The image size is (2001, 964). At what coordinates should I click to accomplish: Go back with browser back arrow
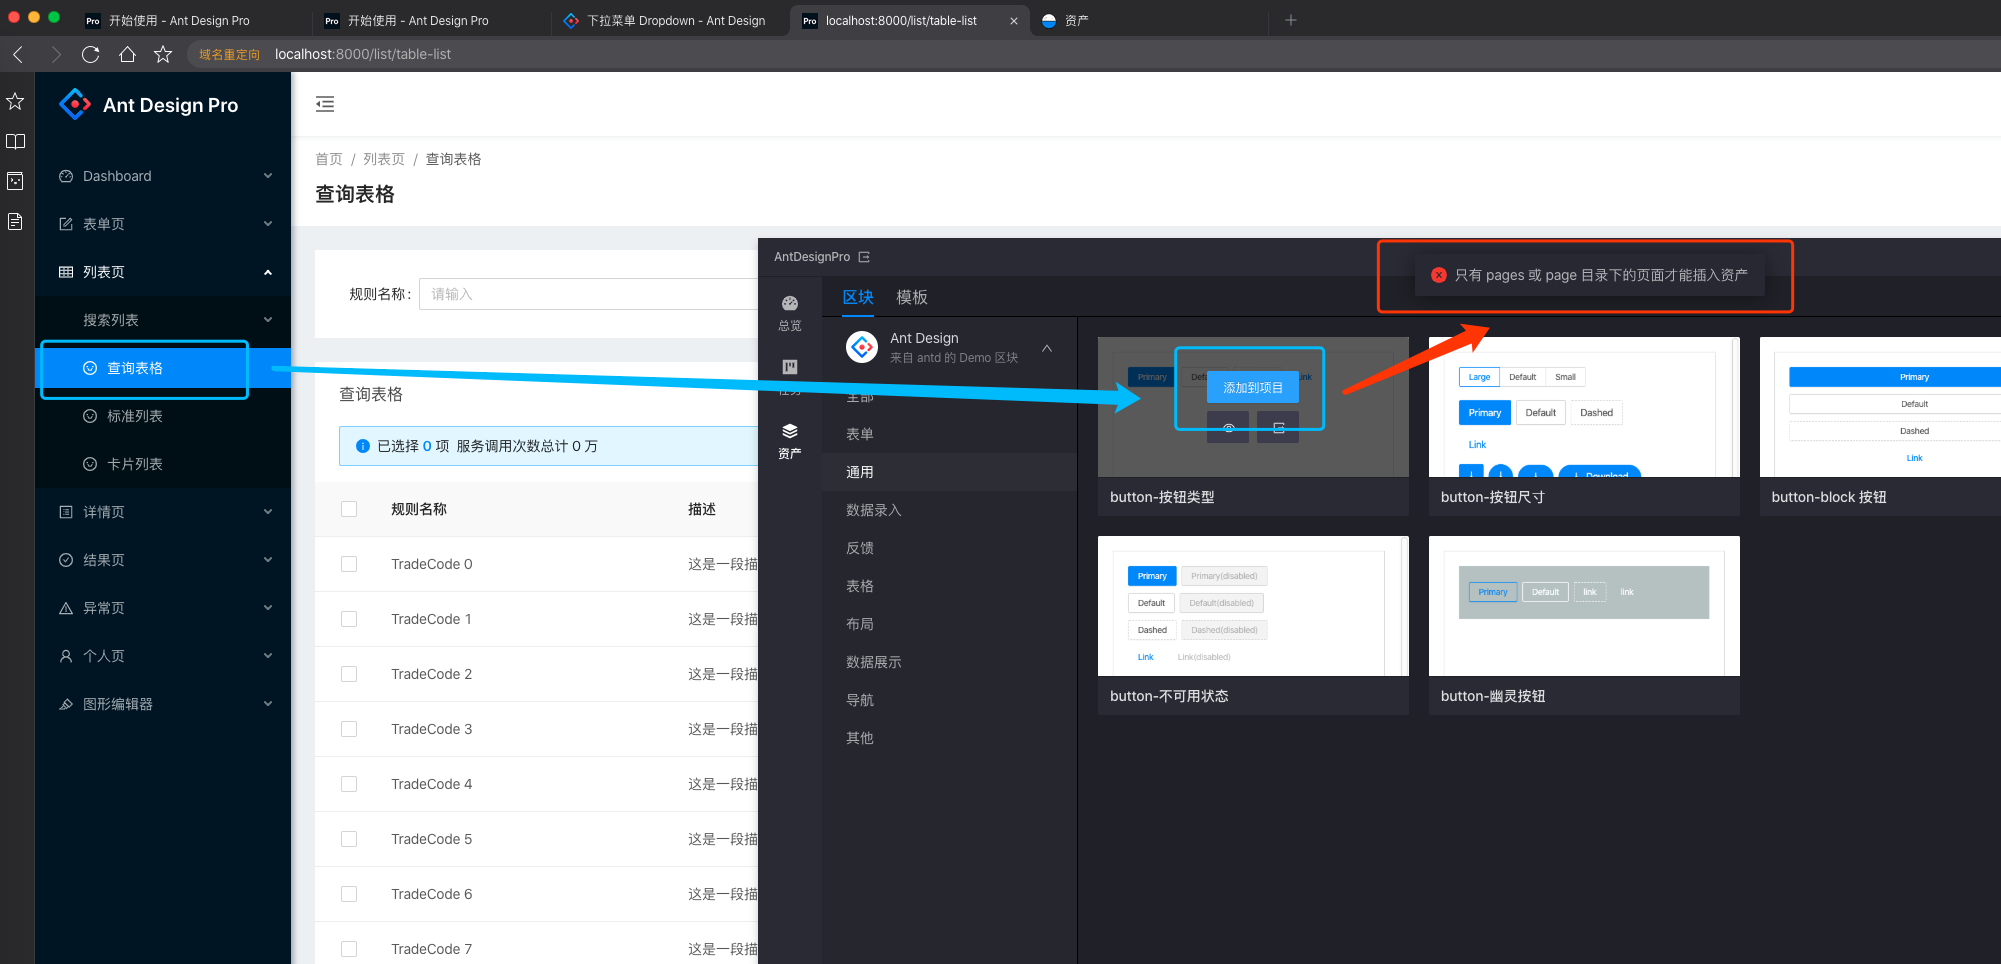[18, 54]
